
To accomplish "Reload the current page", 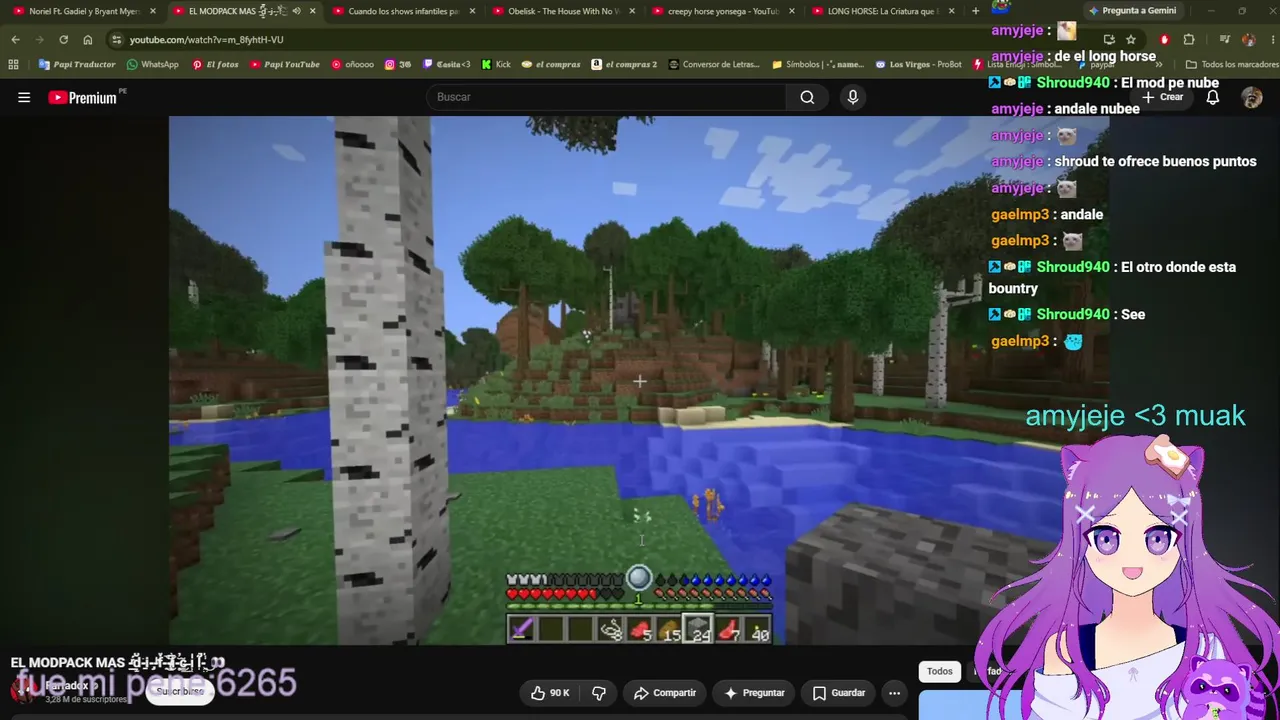I will click(x=64, y=40).
